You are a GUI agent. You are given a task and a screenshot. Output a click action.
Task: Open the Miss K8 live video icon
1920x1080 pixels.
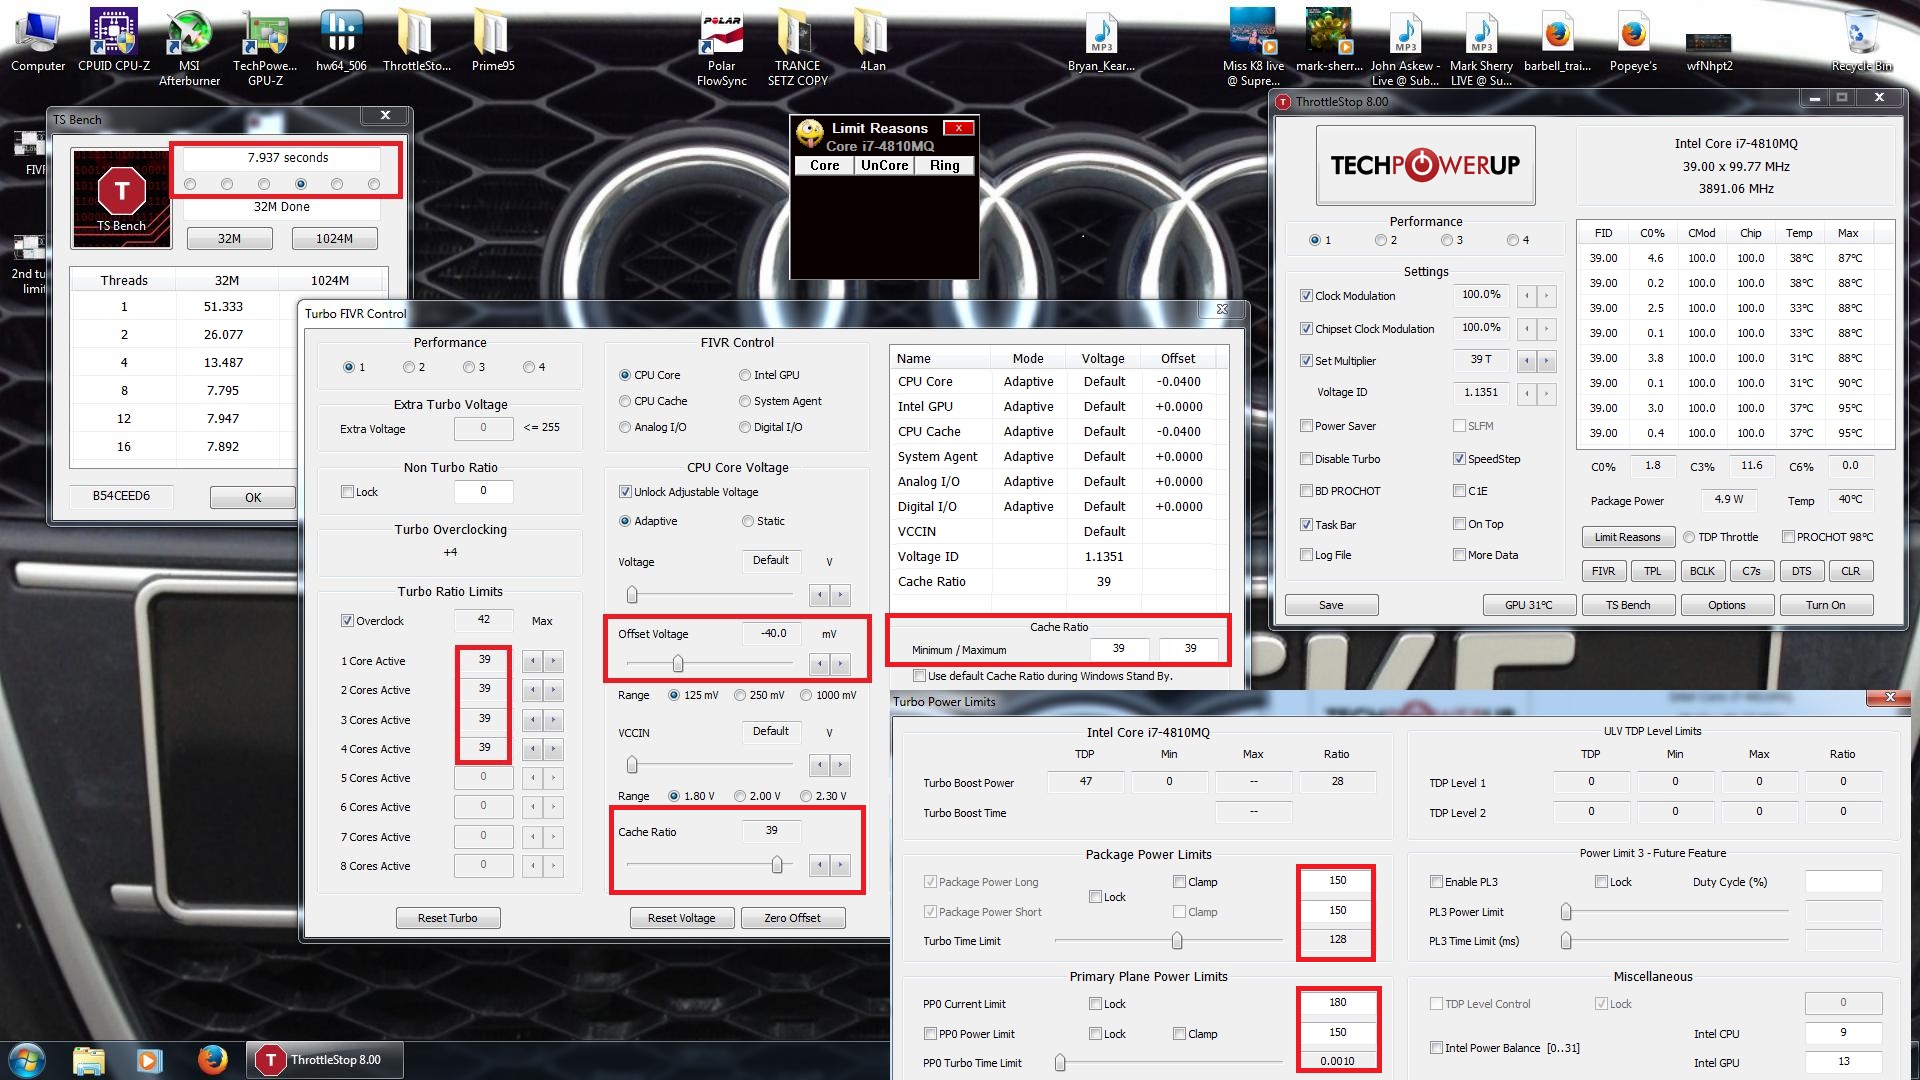pos(1253,47)
